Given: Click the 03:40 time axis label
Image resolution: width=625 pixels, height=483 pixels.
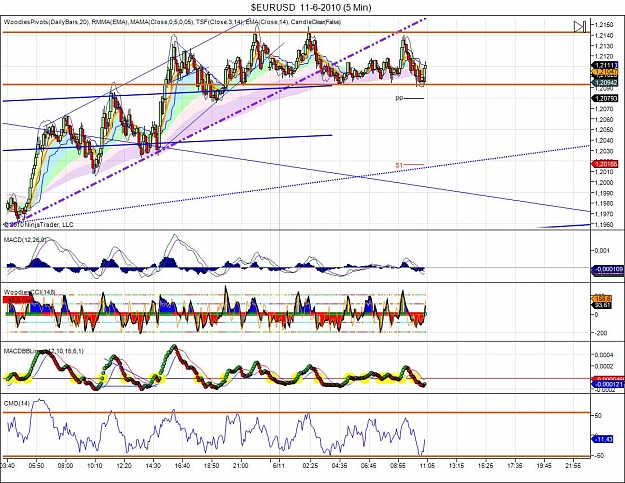Looking at the screenshot, I should coord(8,465).
